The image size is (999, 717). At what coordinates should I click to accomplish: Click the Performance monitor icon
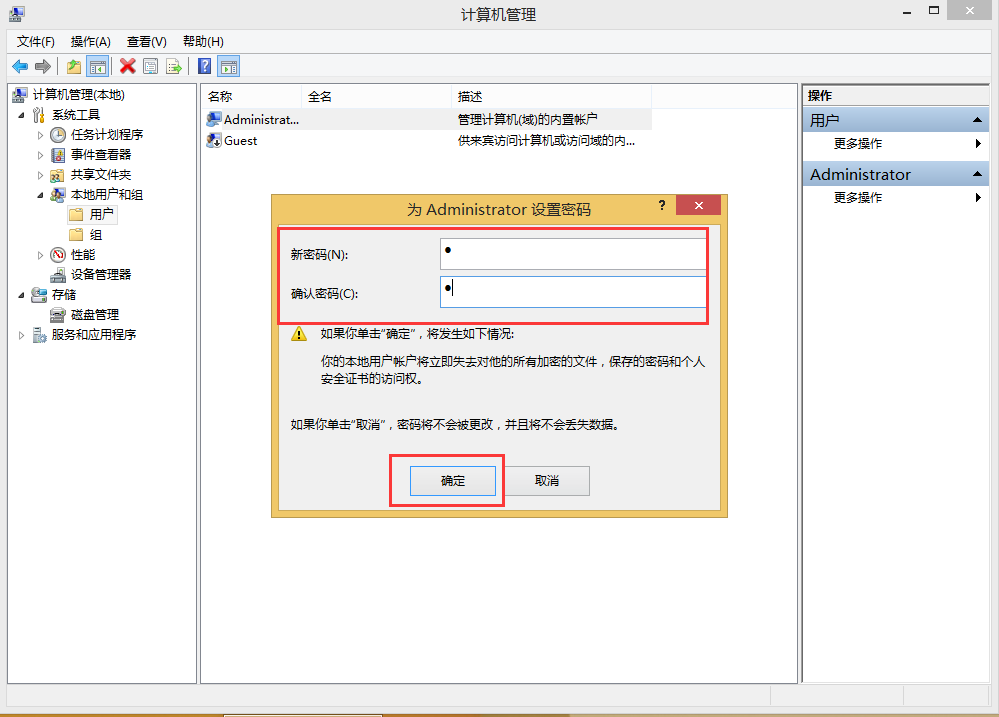[58, 255]
